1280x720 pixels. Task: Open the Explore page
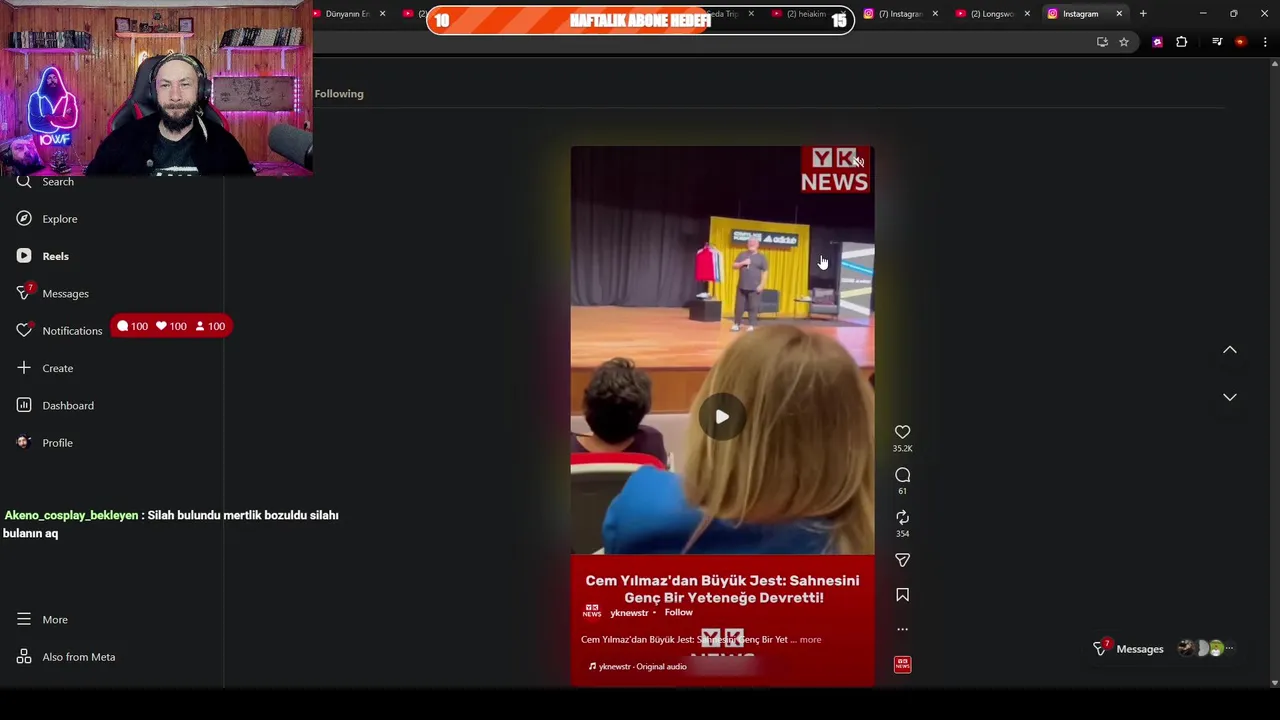pyautogui.click(x=47, y=219)
